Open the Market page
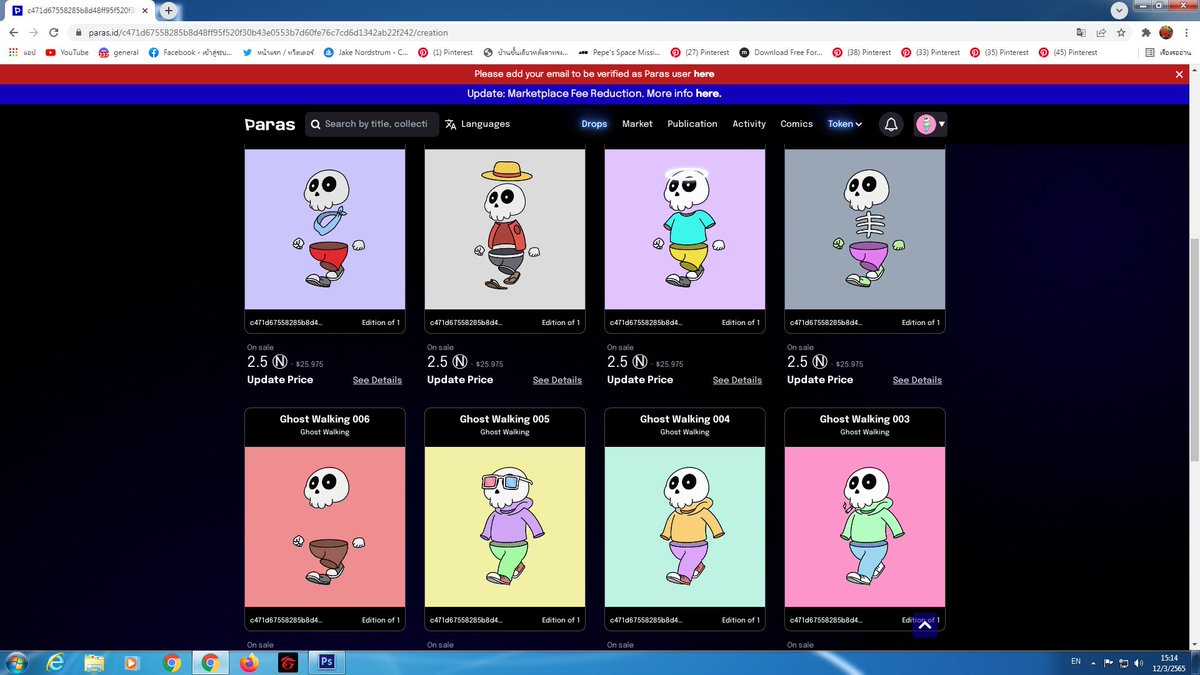 [x=637, y=124]
